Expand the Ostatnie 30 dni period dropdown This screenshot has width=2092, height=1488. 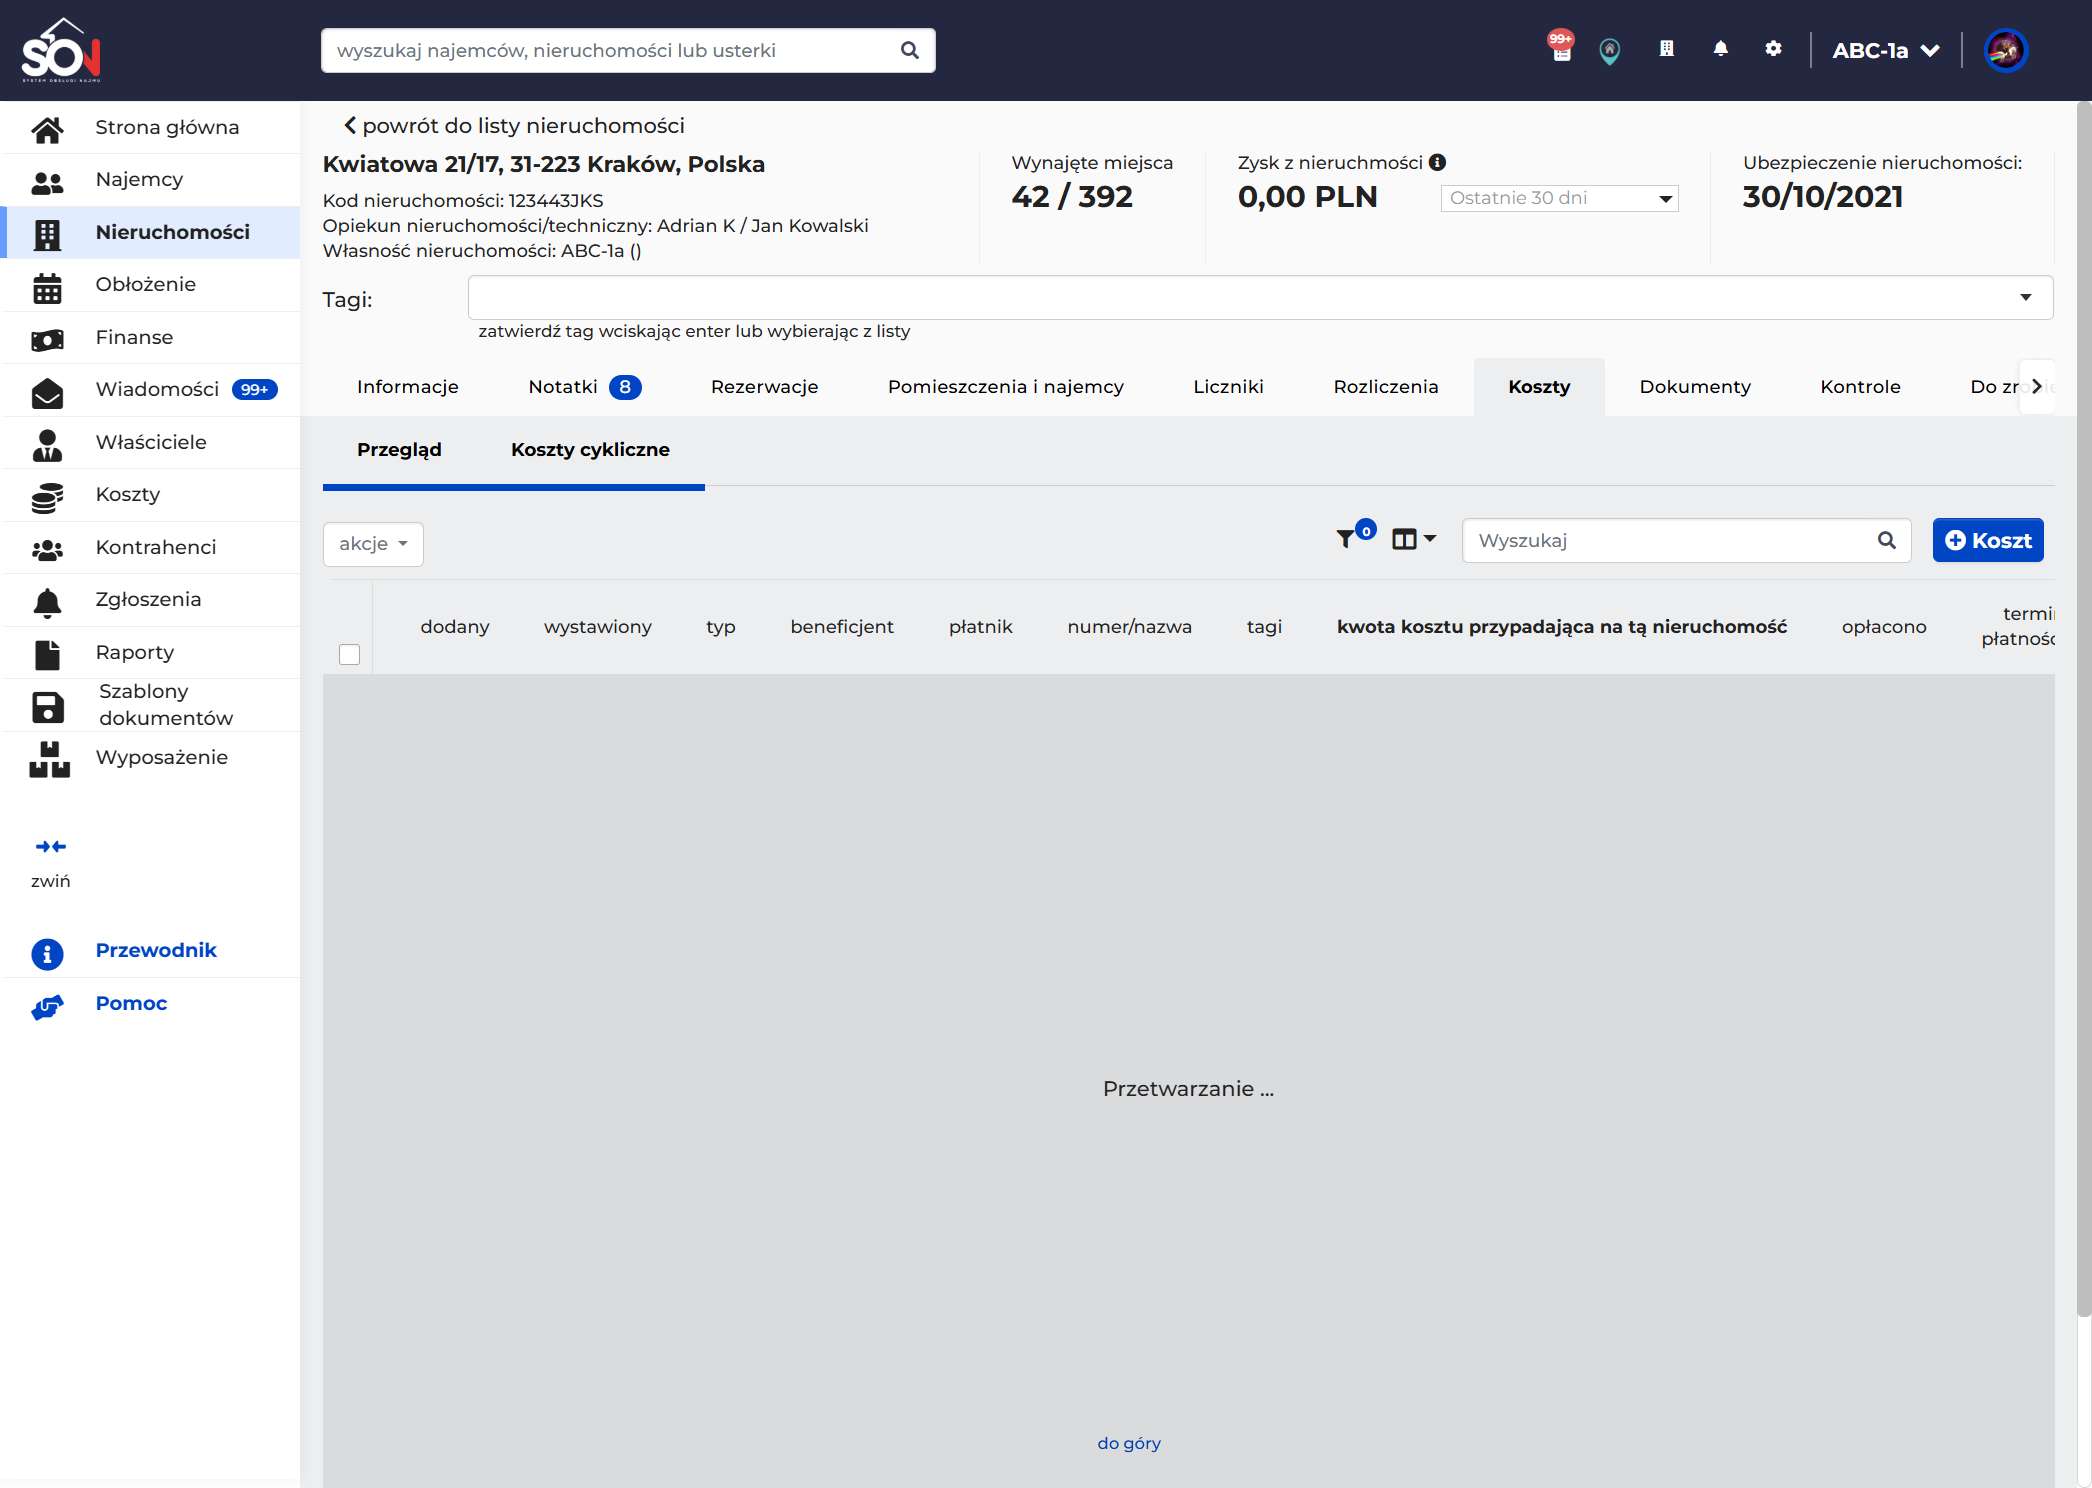tap(1559, 198)
